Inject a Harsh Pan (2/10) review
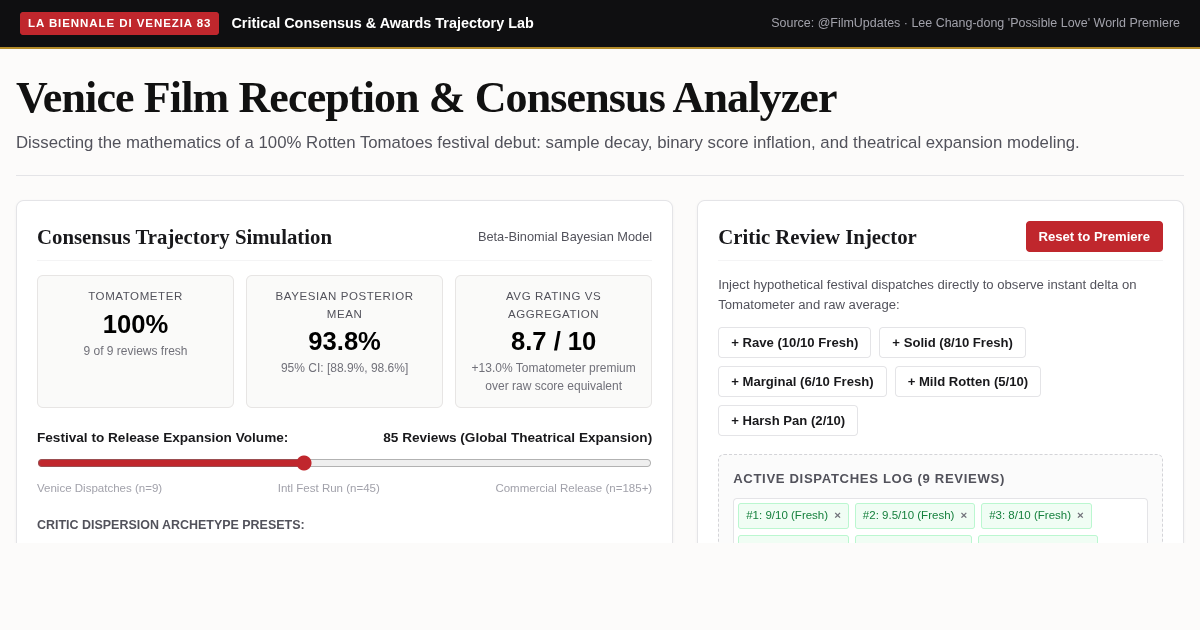The image size is (1200, 630). [788, 421]
